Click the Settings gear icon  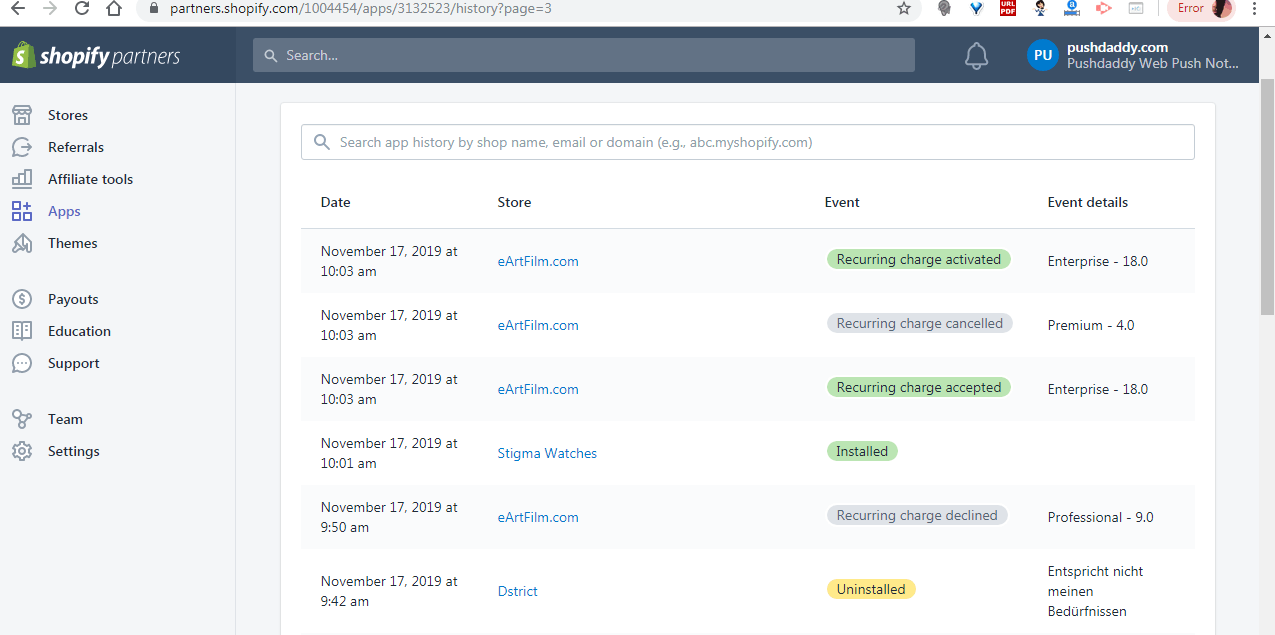tap(22, 451)
